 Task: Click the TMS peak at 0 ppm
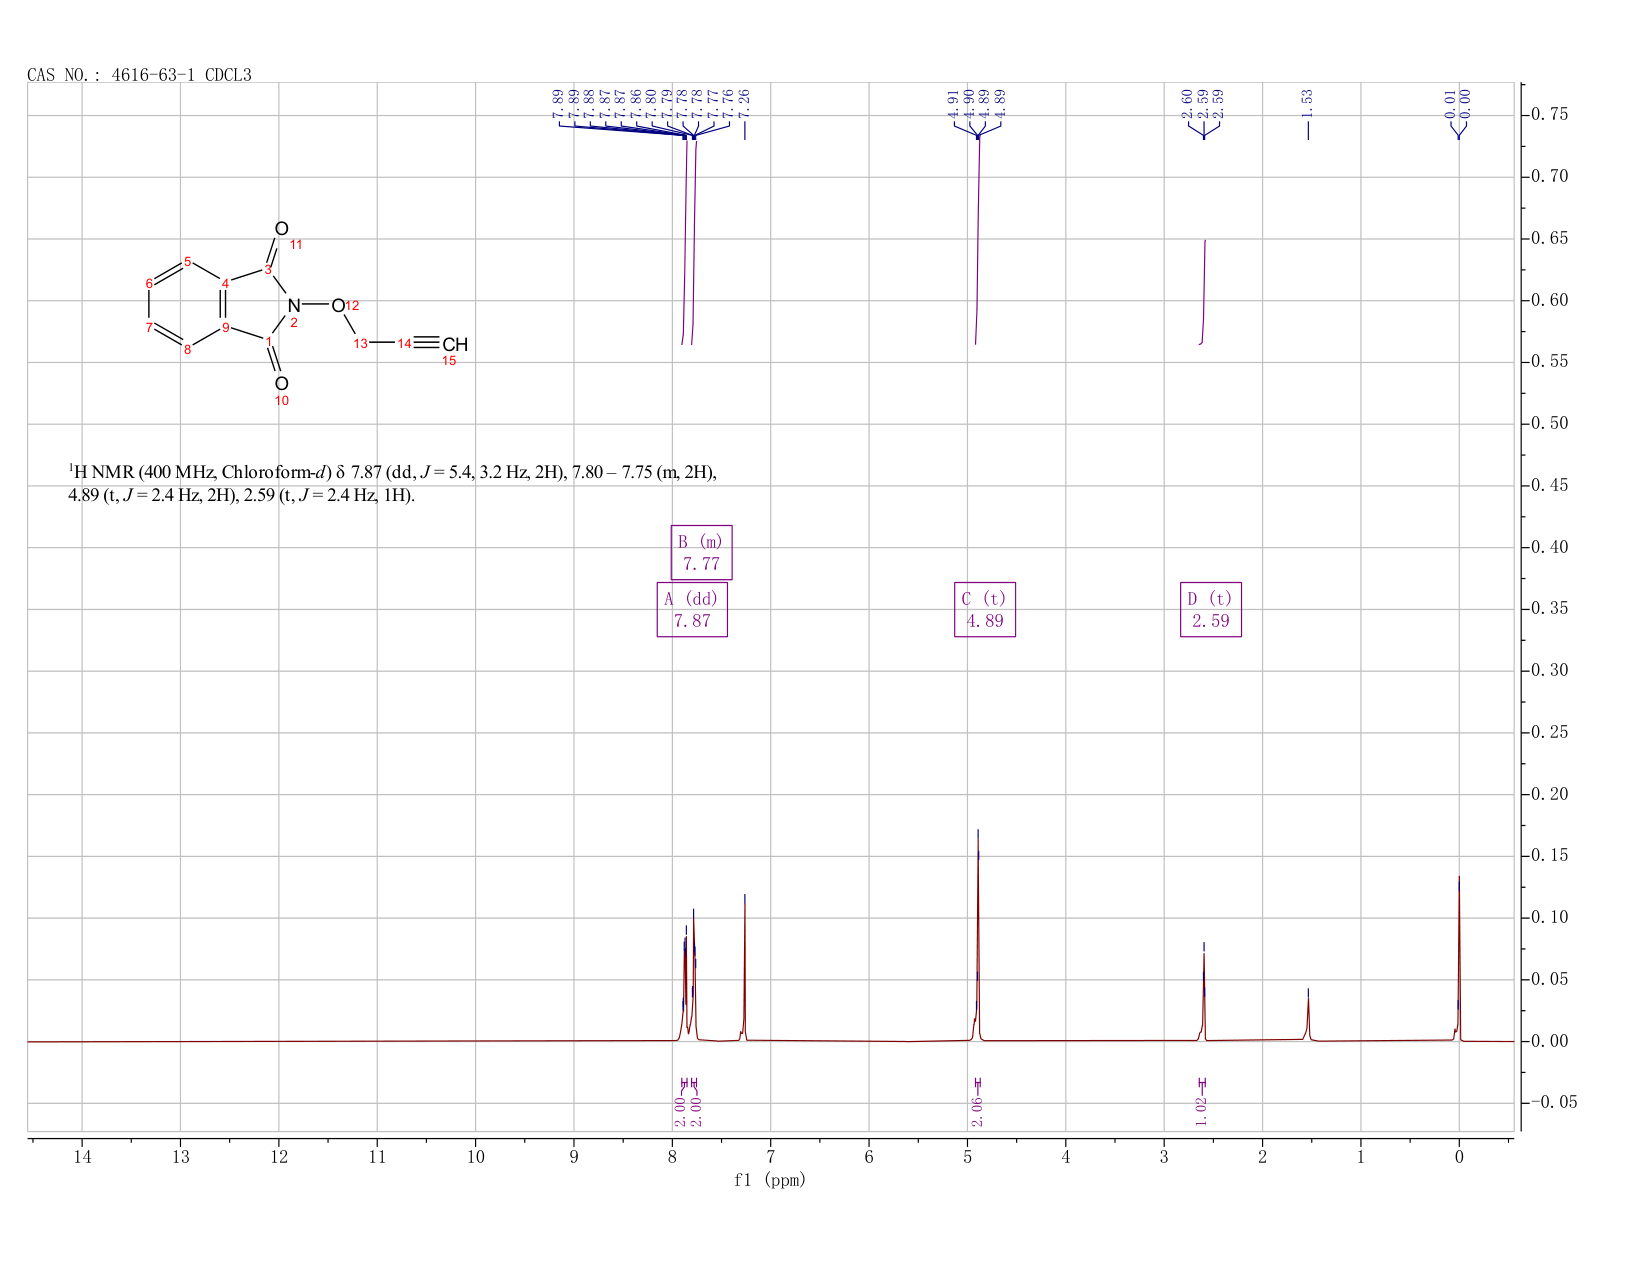1459,958
